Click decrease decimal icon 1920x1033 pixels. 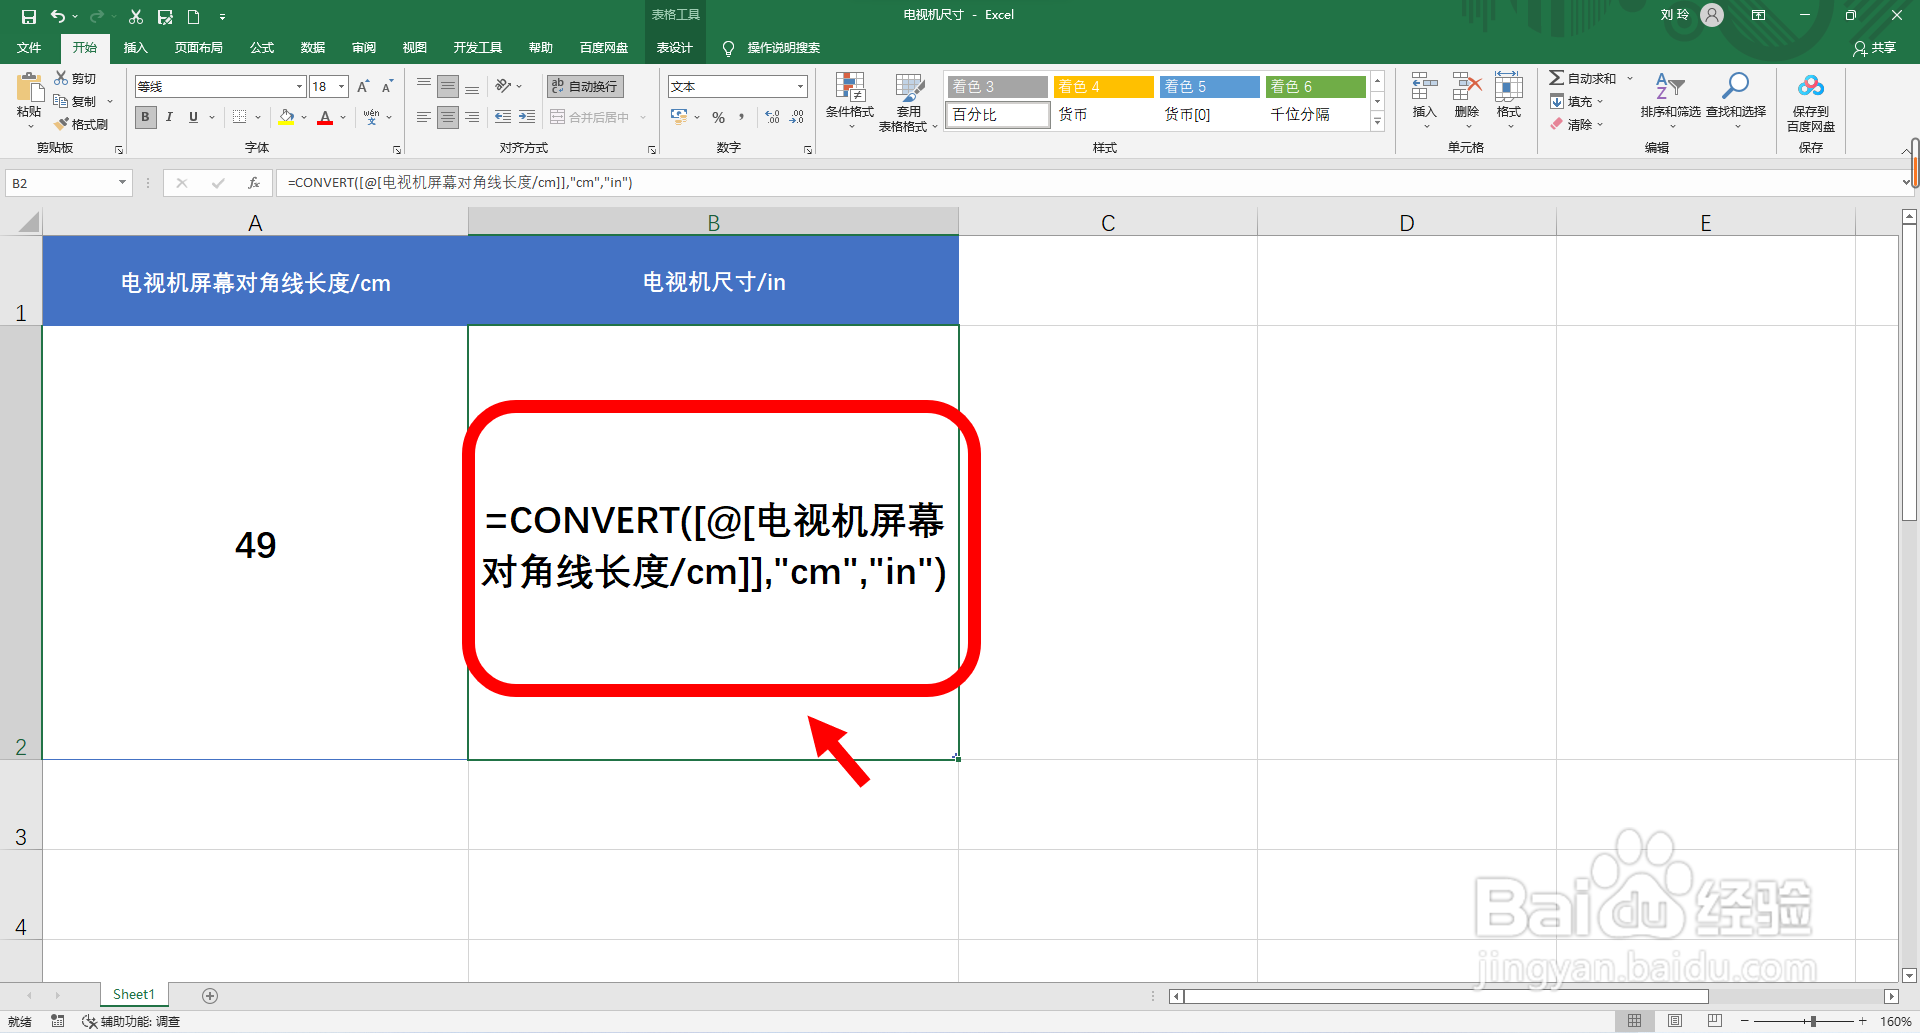pos(797,117)
